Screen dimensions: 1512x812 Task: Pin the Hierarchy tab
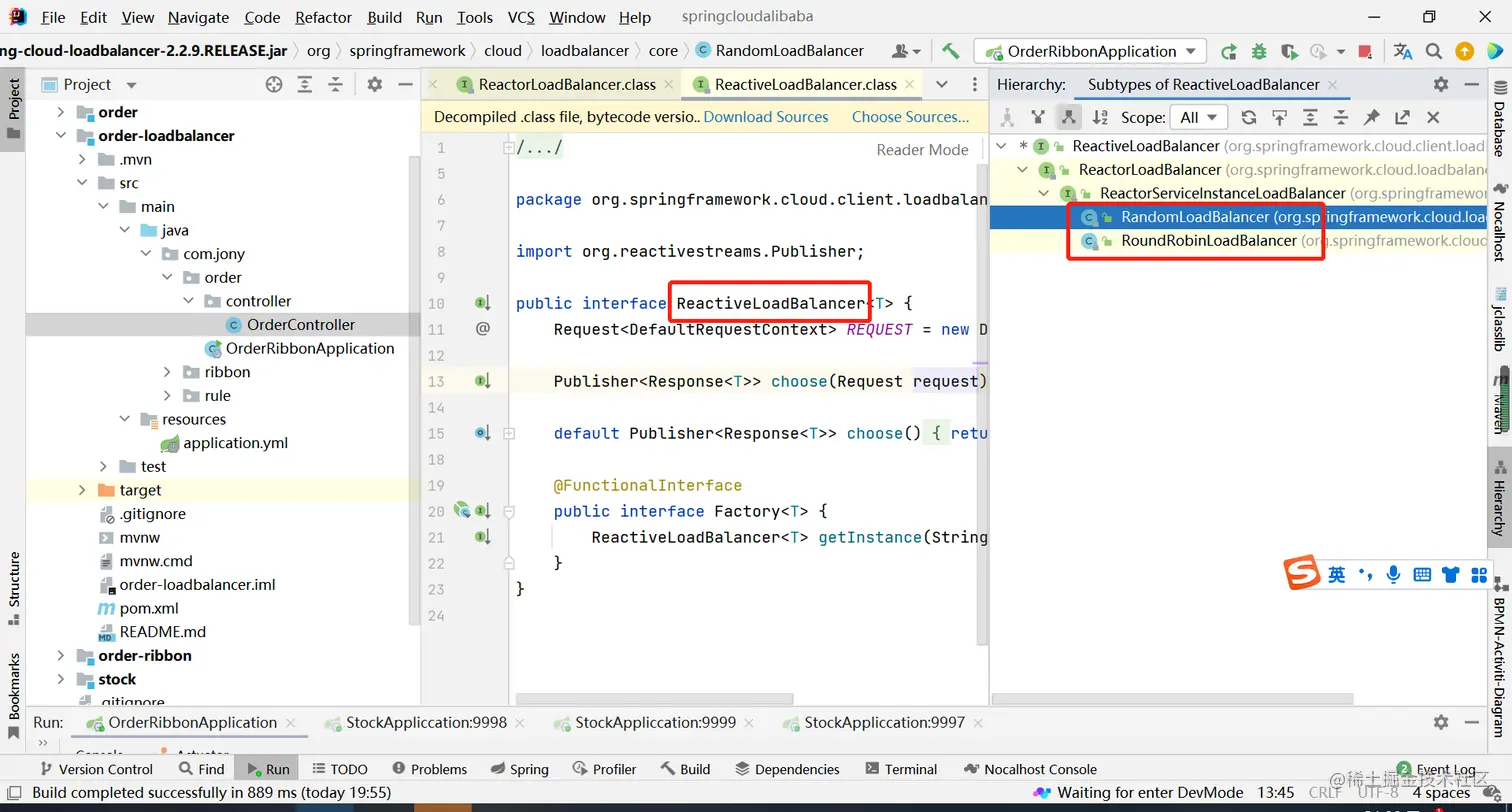(x=1371, y=117)
